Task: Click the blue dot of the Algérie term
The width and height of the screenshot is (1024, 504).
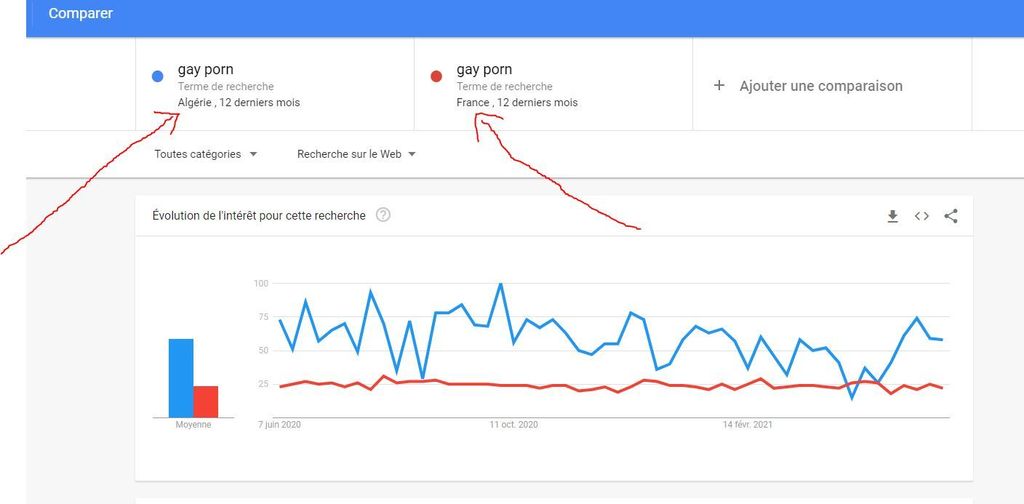Action: tap(158, 76)
